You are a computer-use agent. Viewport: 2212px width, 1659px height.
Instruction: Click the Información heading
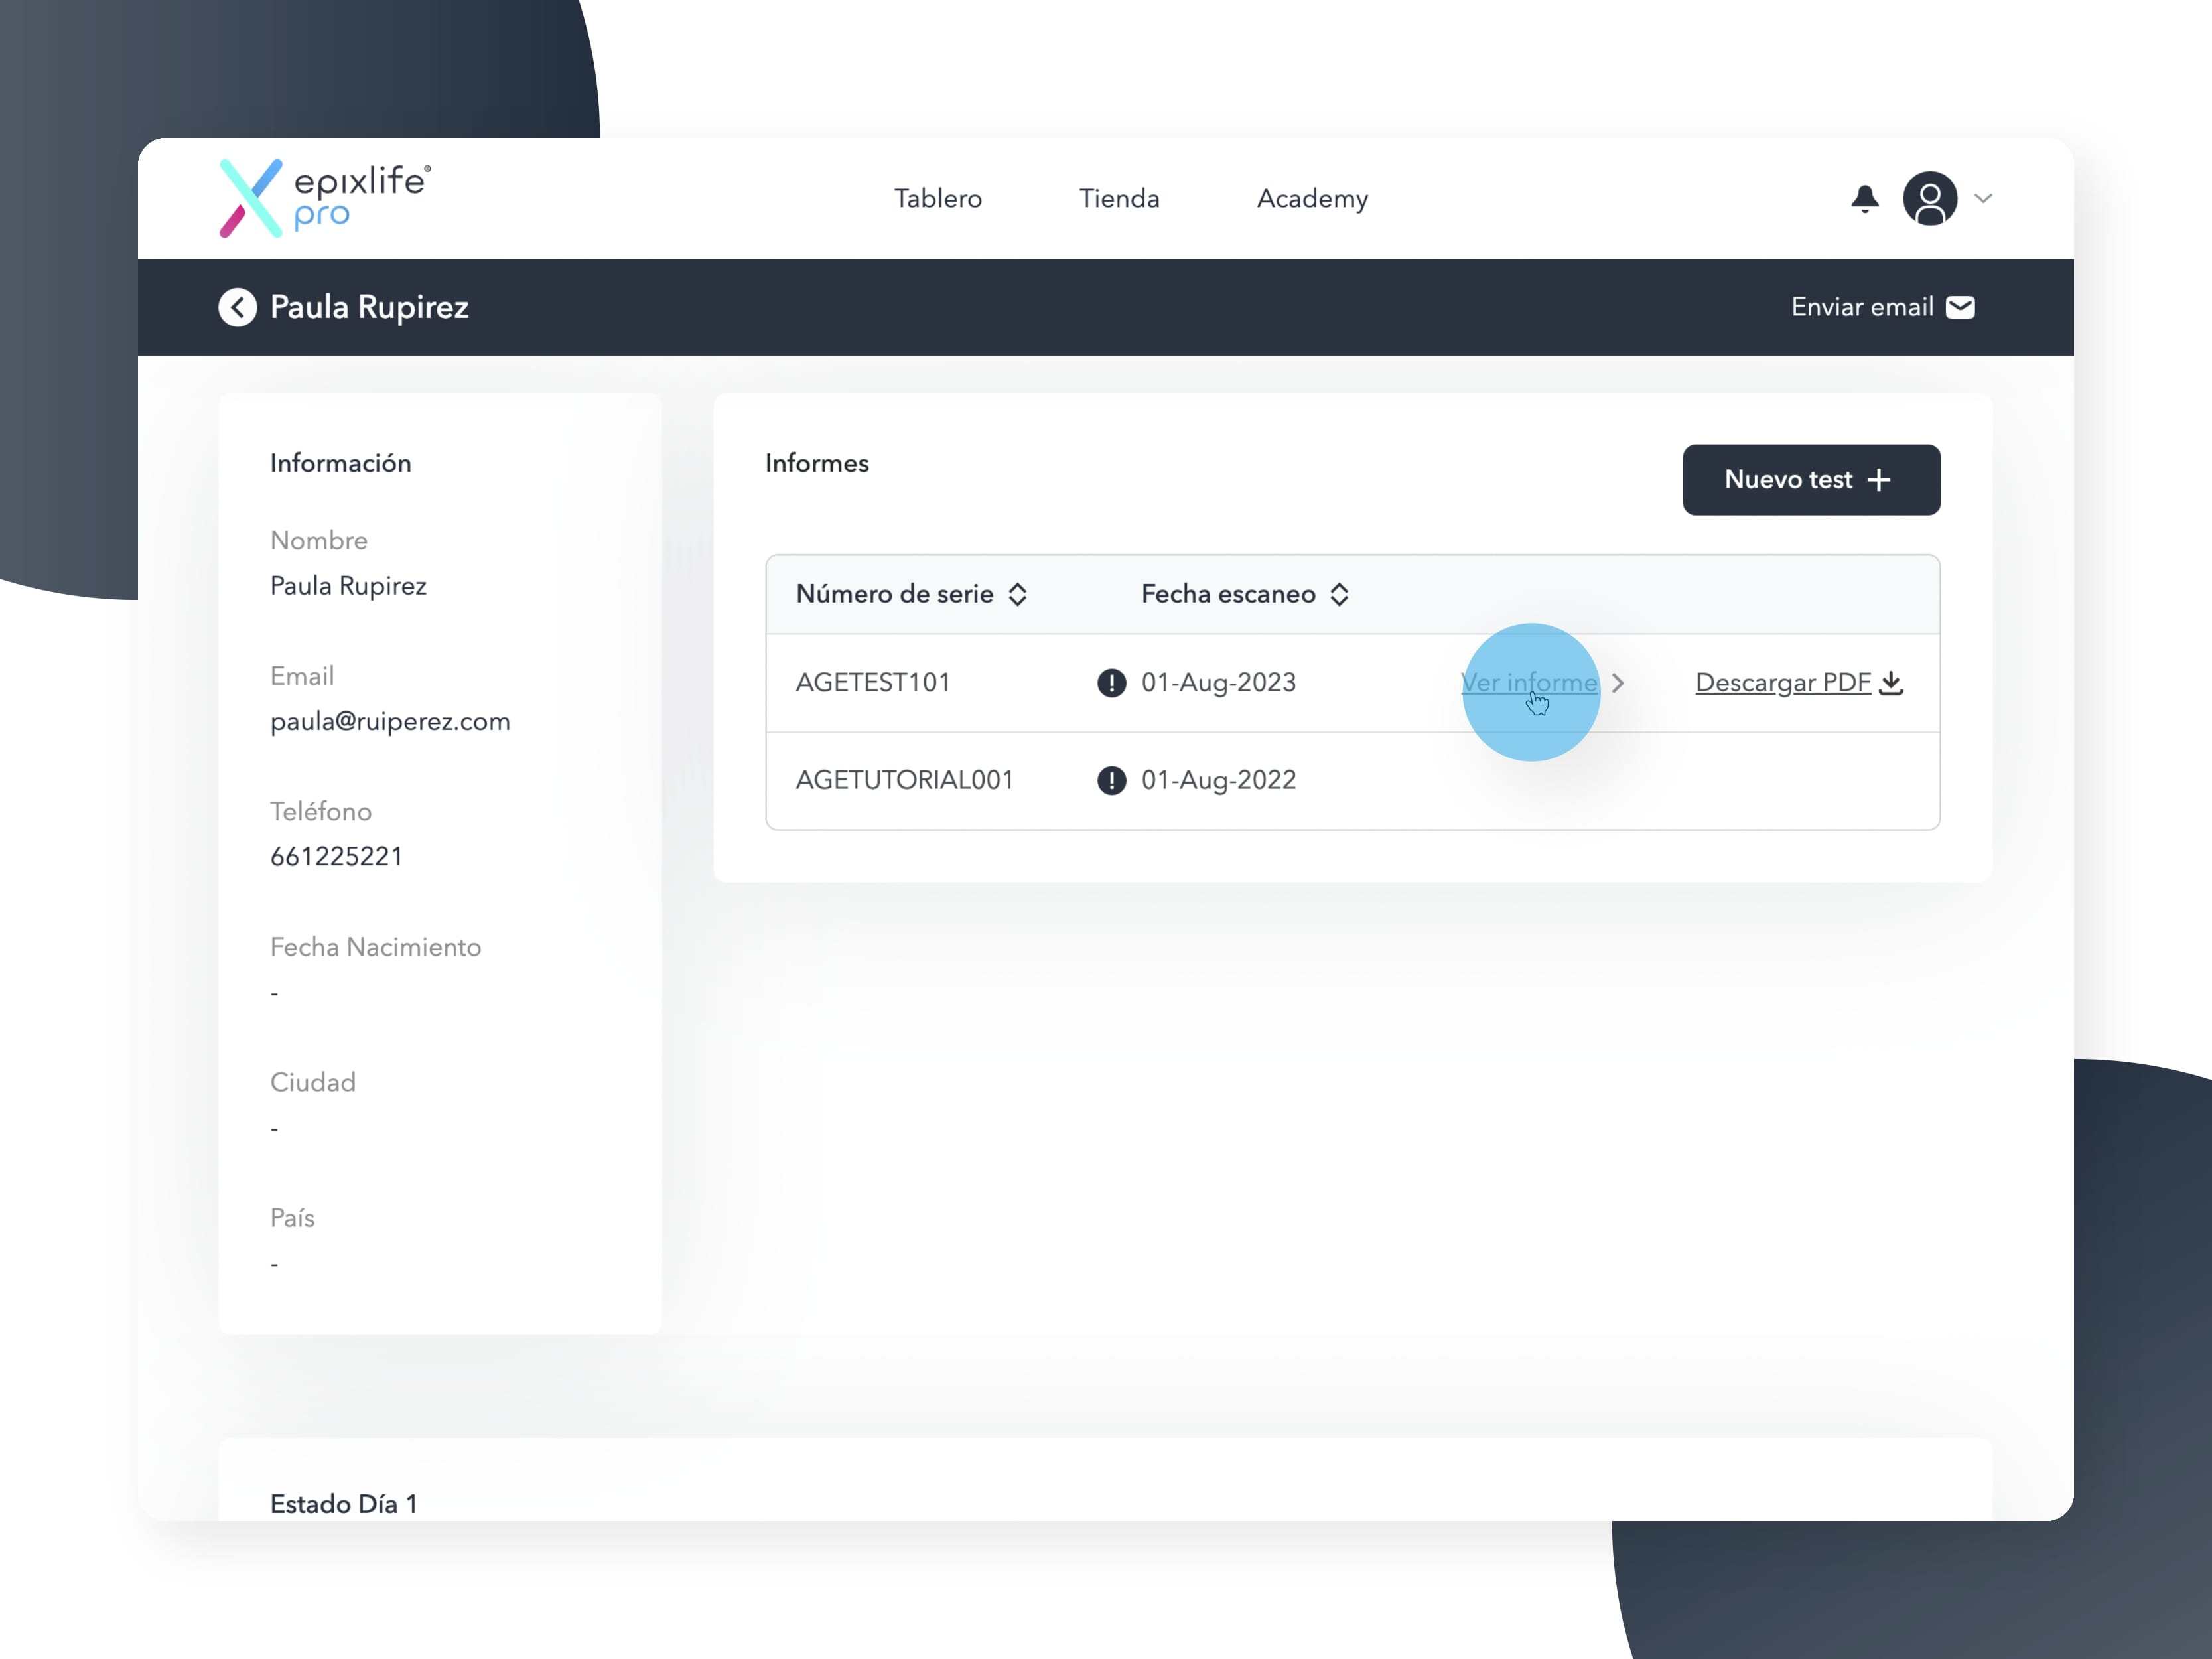click(340, 463)
